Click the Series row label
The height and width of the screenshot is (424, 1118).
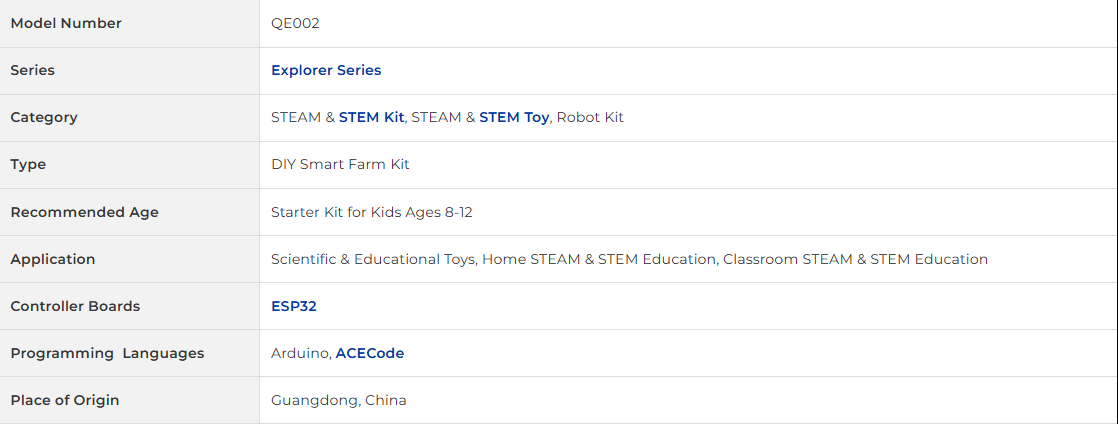pos(32,71)
